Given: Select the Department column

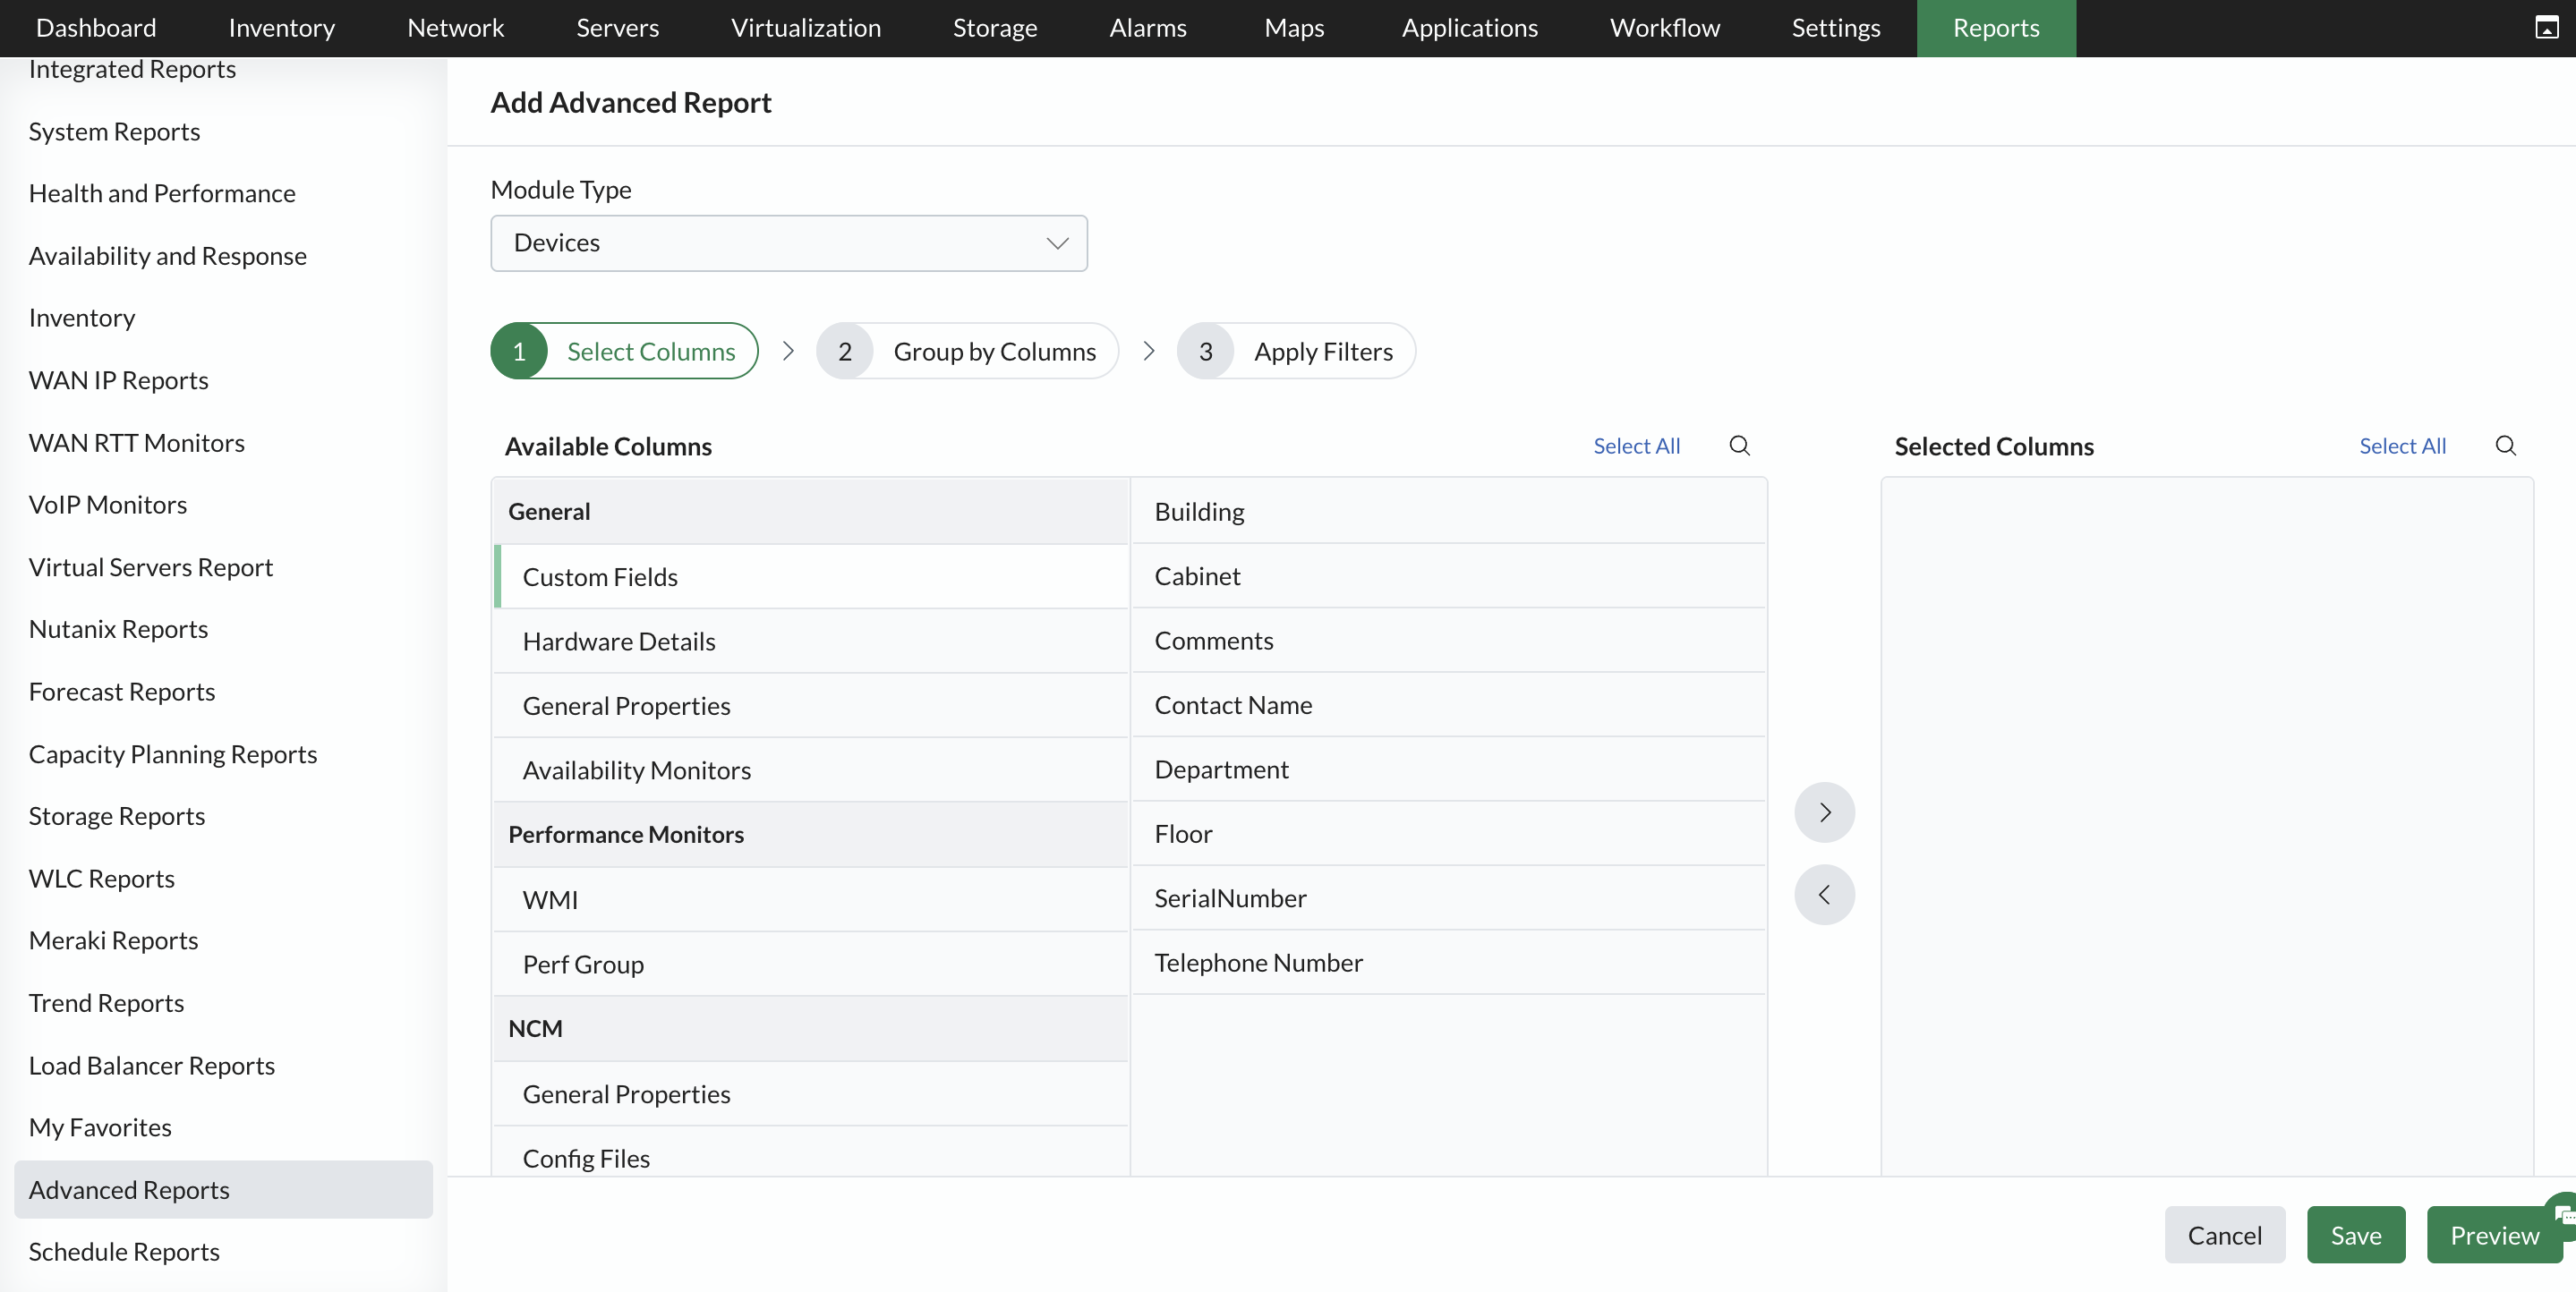Looking at the screenshot, I should (1449, 770).
